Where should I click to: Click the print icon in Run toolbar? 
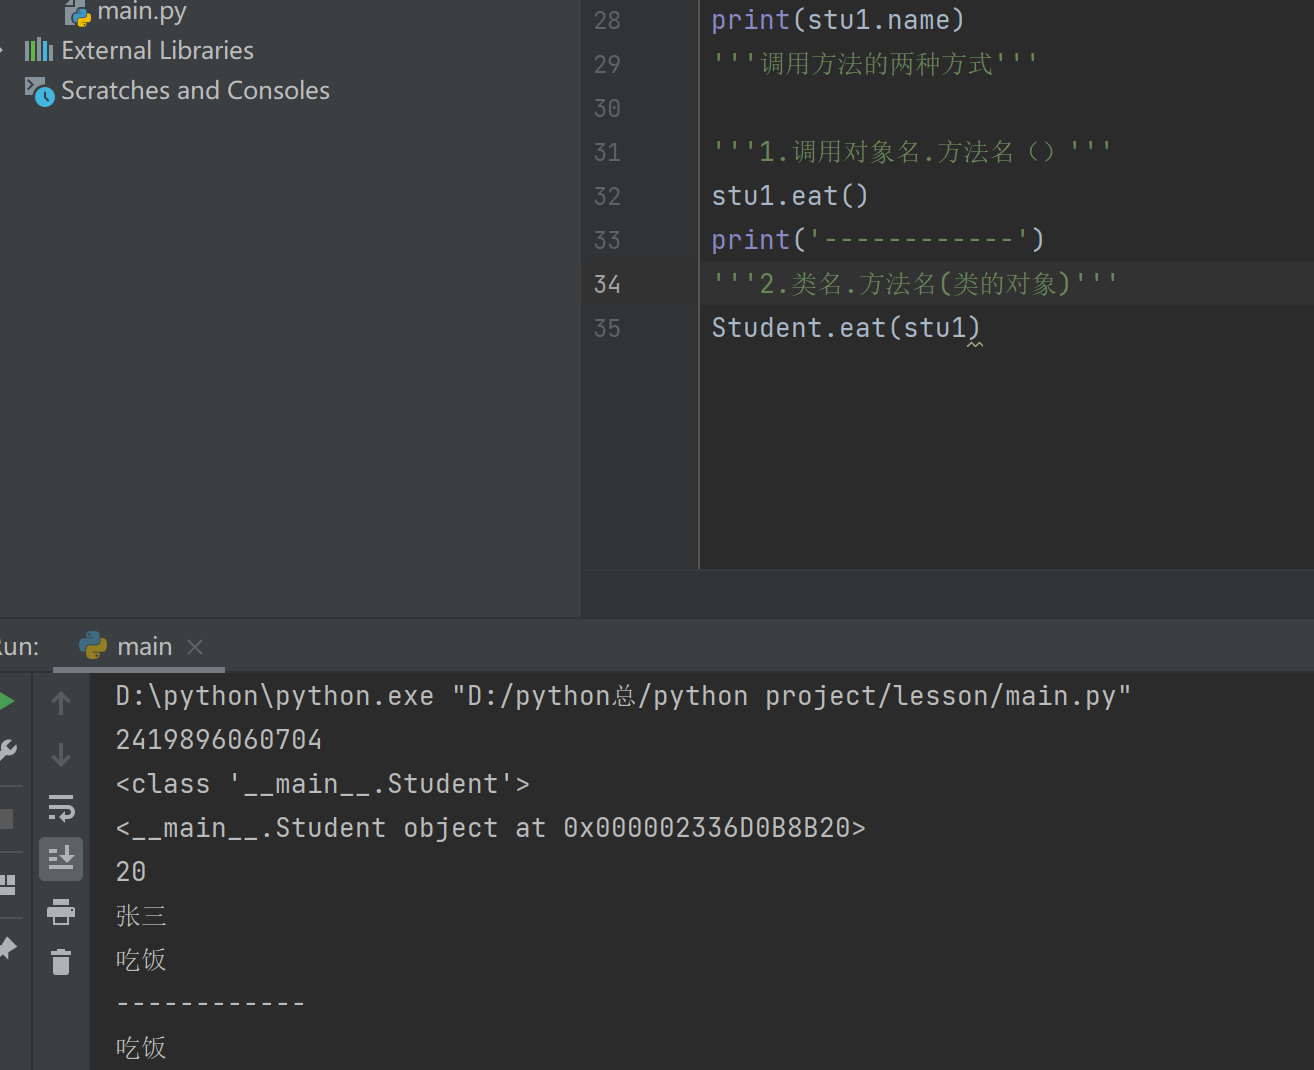tap(61, 911)
